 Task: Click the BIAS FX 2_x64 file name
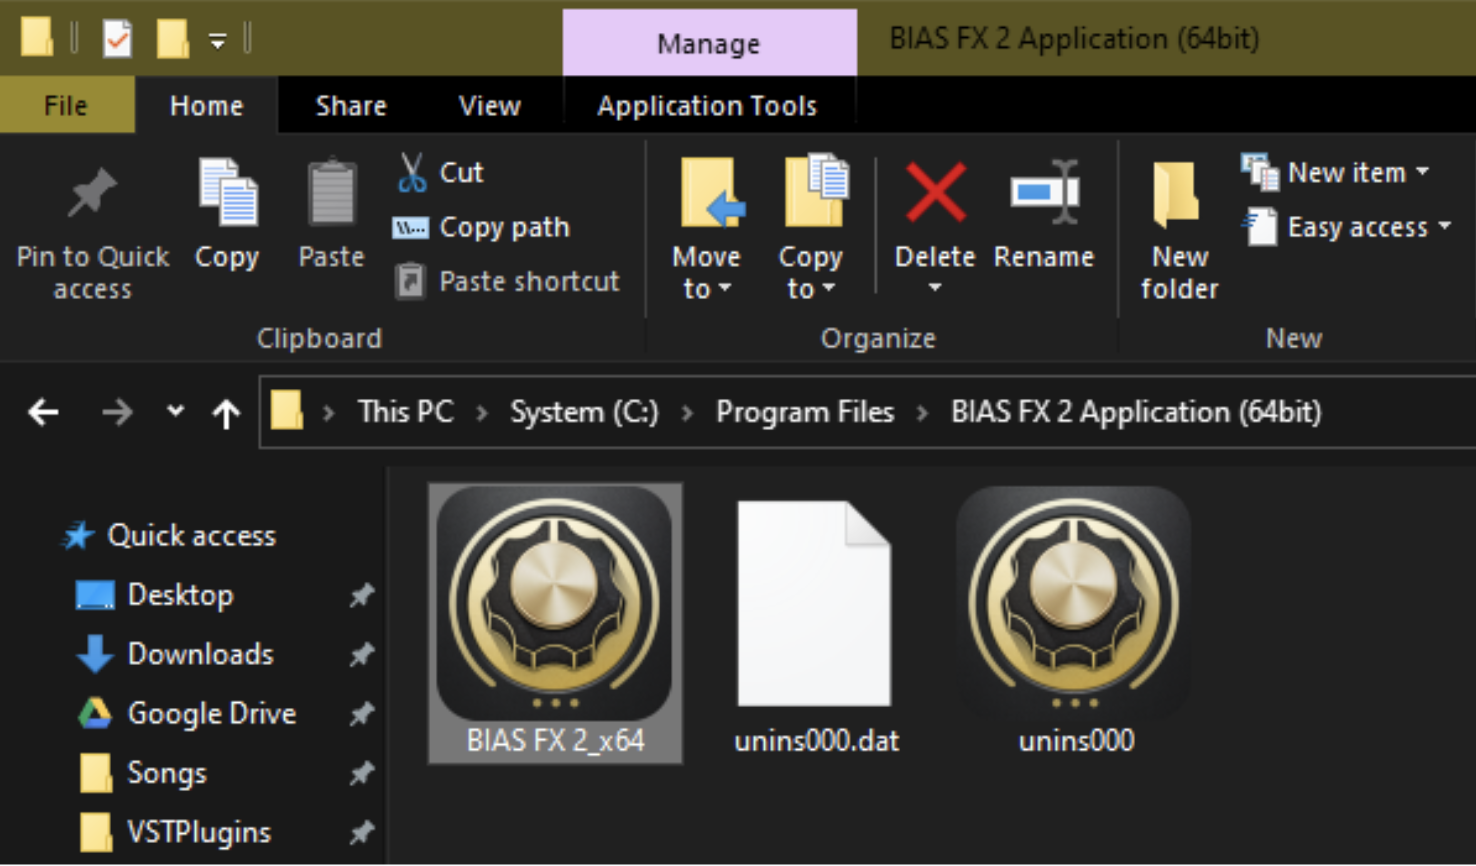[555, 741]
